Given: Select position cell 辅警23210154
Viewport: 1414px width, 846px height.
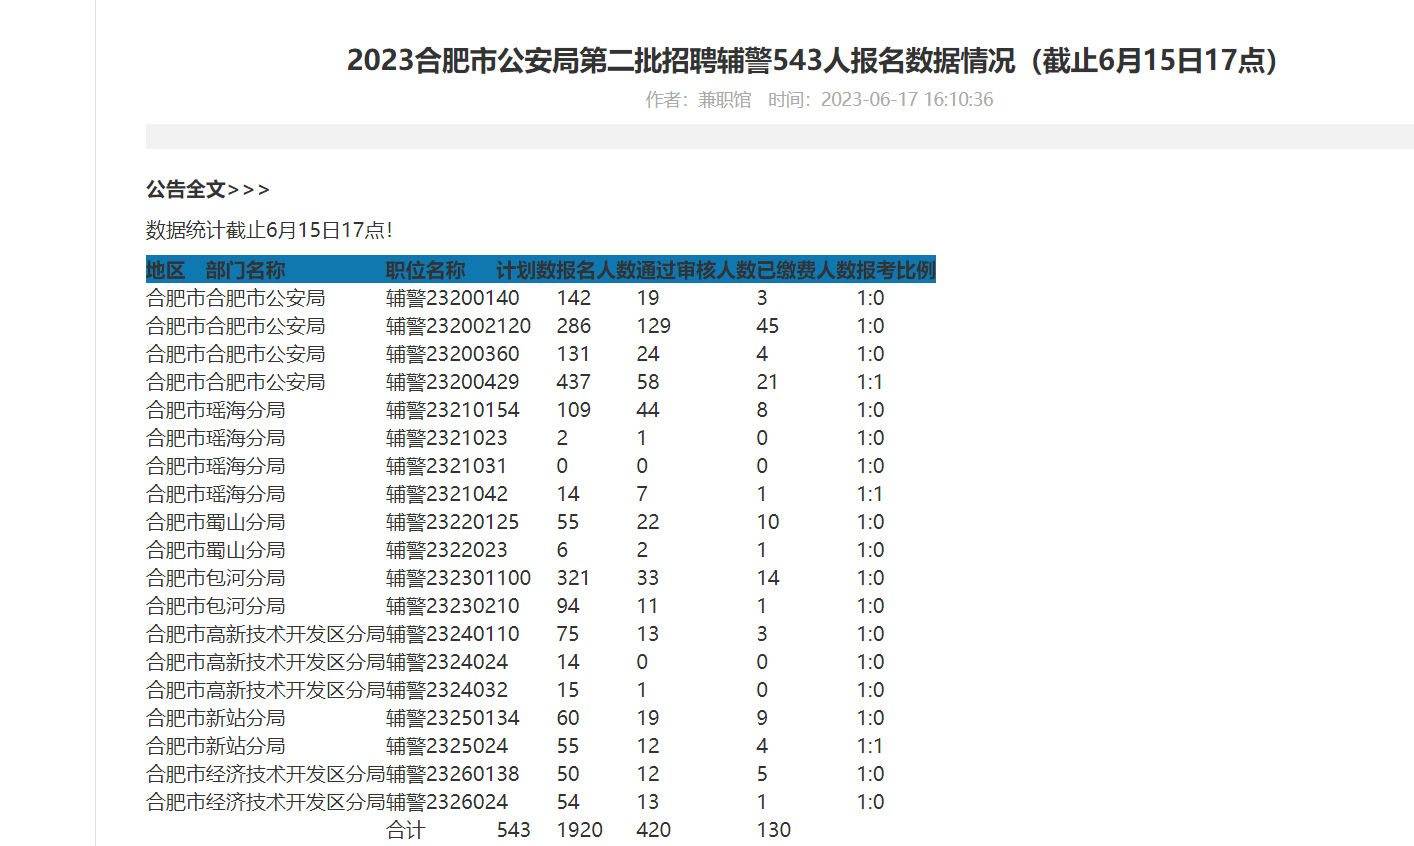Looking at the screenshot, I should 453,410.
